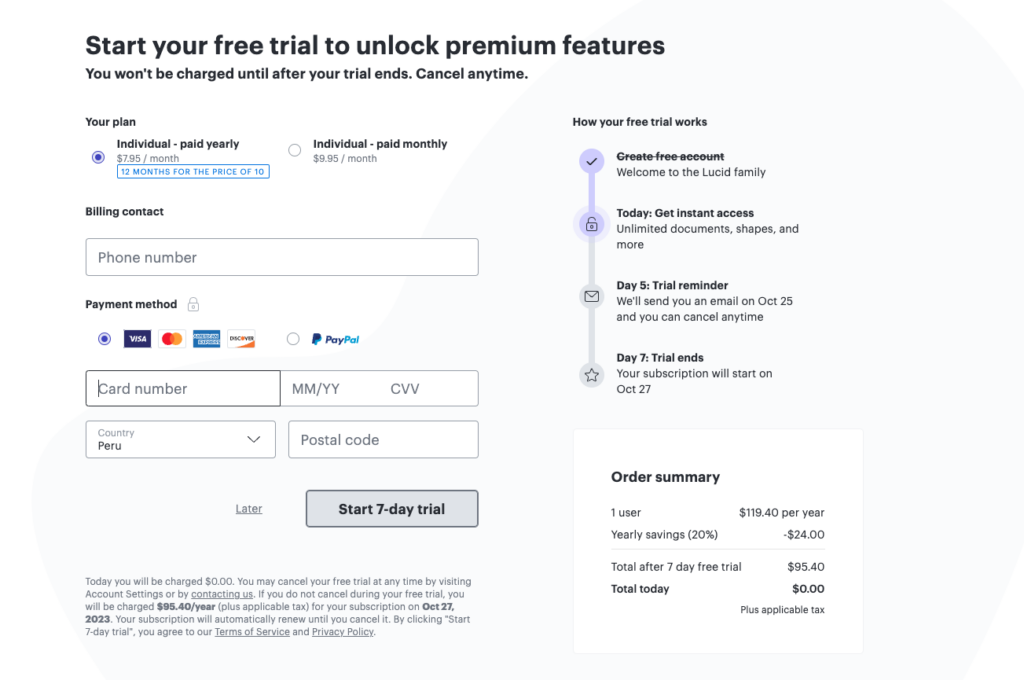Click the American Express icon

205,339
